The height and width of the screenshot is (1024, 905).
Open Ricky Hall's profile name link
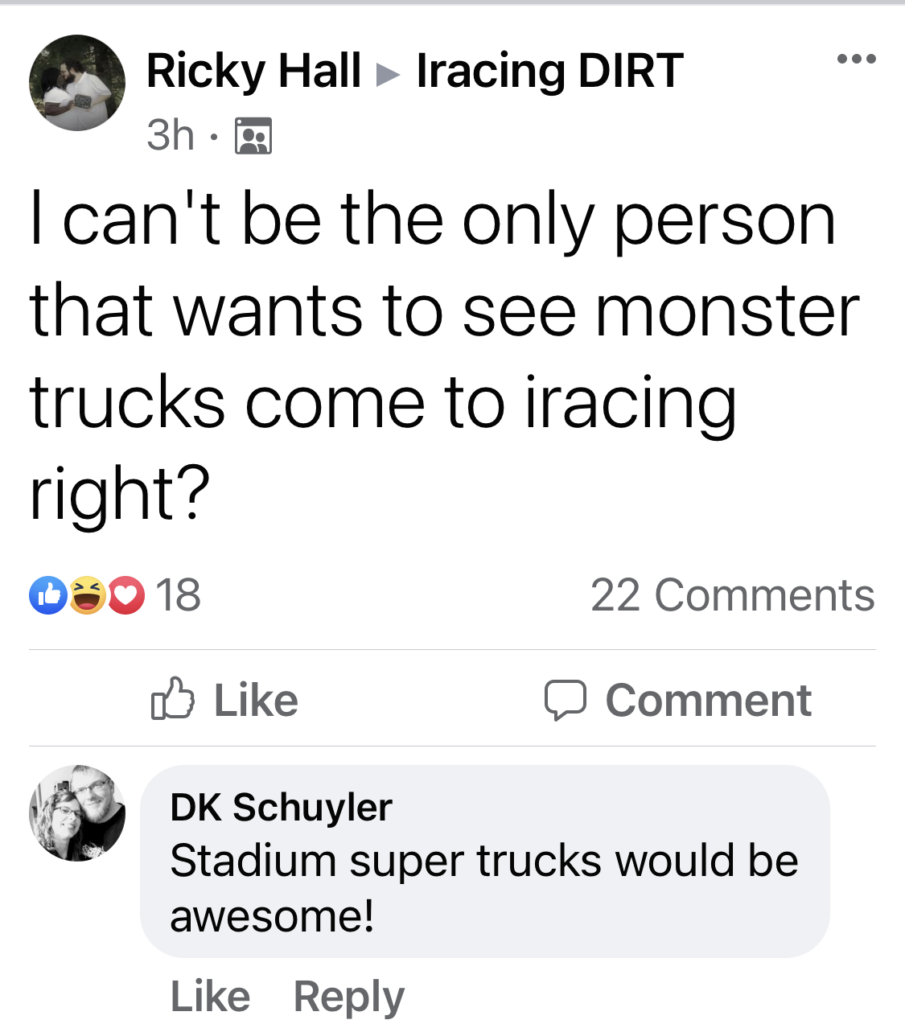254,72
